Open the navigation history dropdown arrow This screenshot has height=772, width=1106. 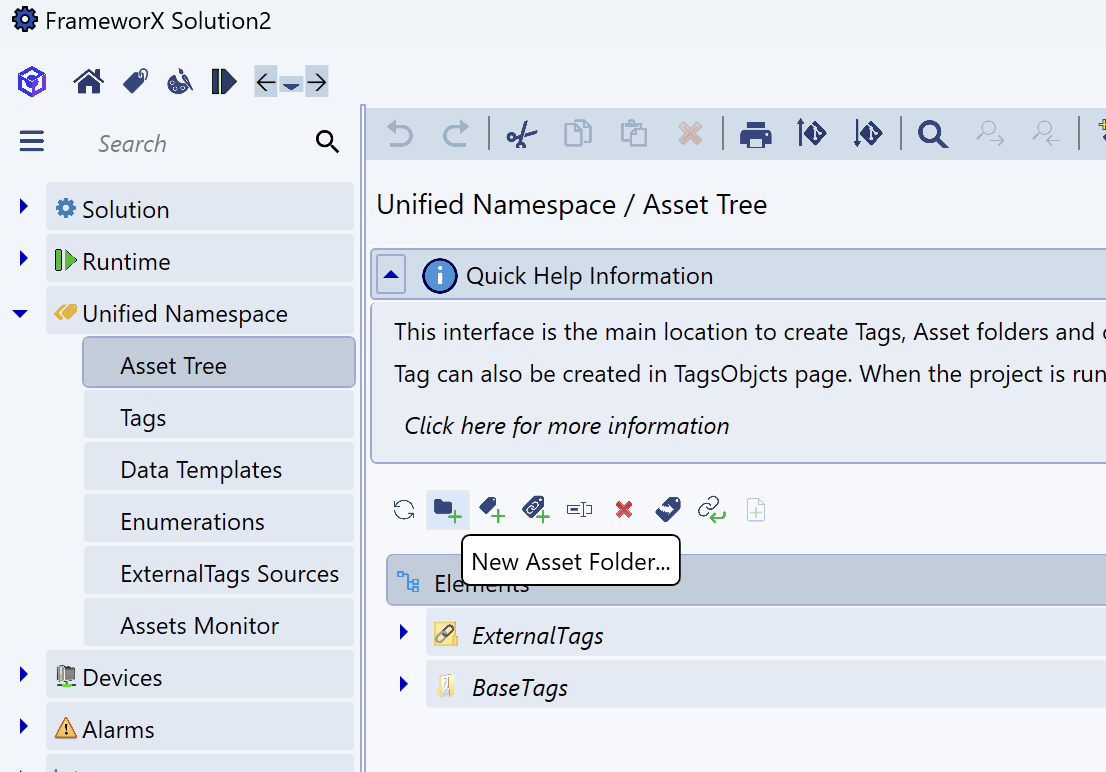click(291, 84)
